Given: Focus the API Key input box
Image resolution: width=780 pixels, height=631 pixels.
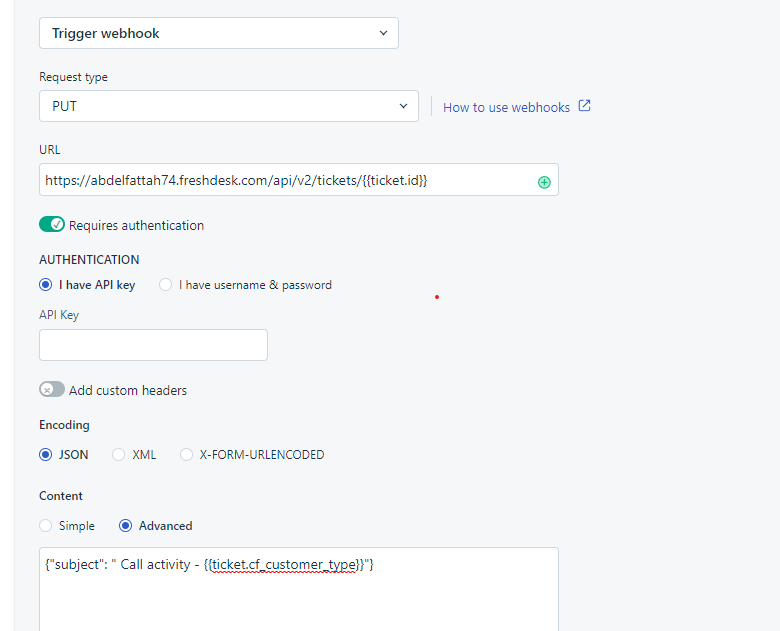Looking at the screenshot, I should 153,345.
